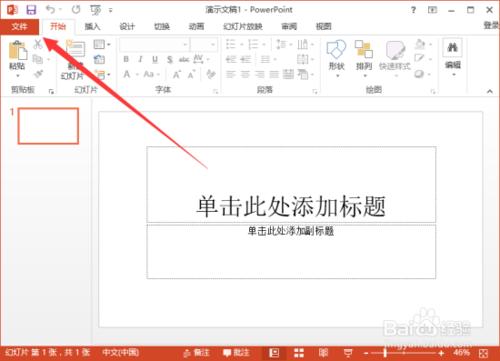This screenshot has width=500, height=361.
Task: Click Decrease Font Size icon
Action: tap(191, 74)
